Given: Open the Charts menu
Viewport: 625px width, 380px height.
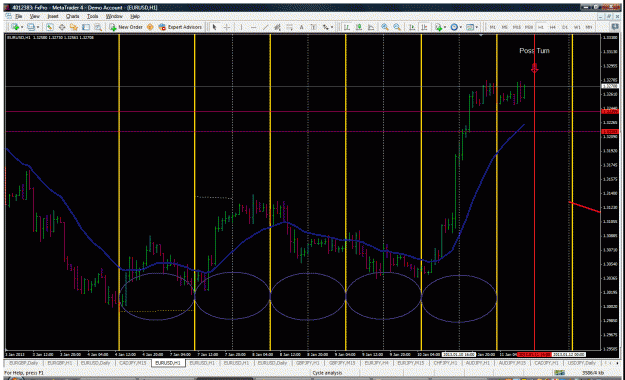Looking at the screenshot, I should pyautogui.click(x=73, y=16).
